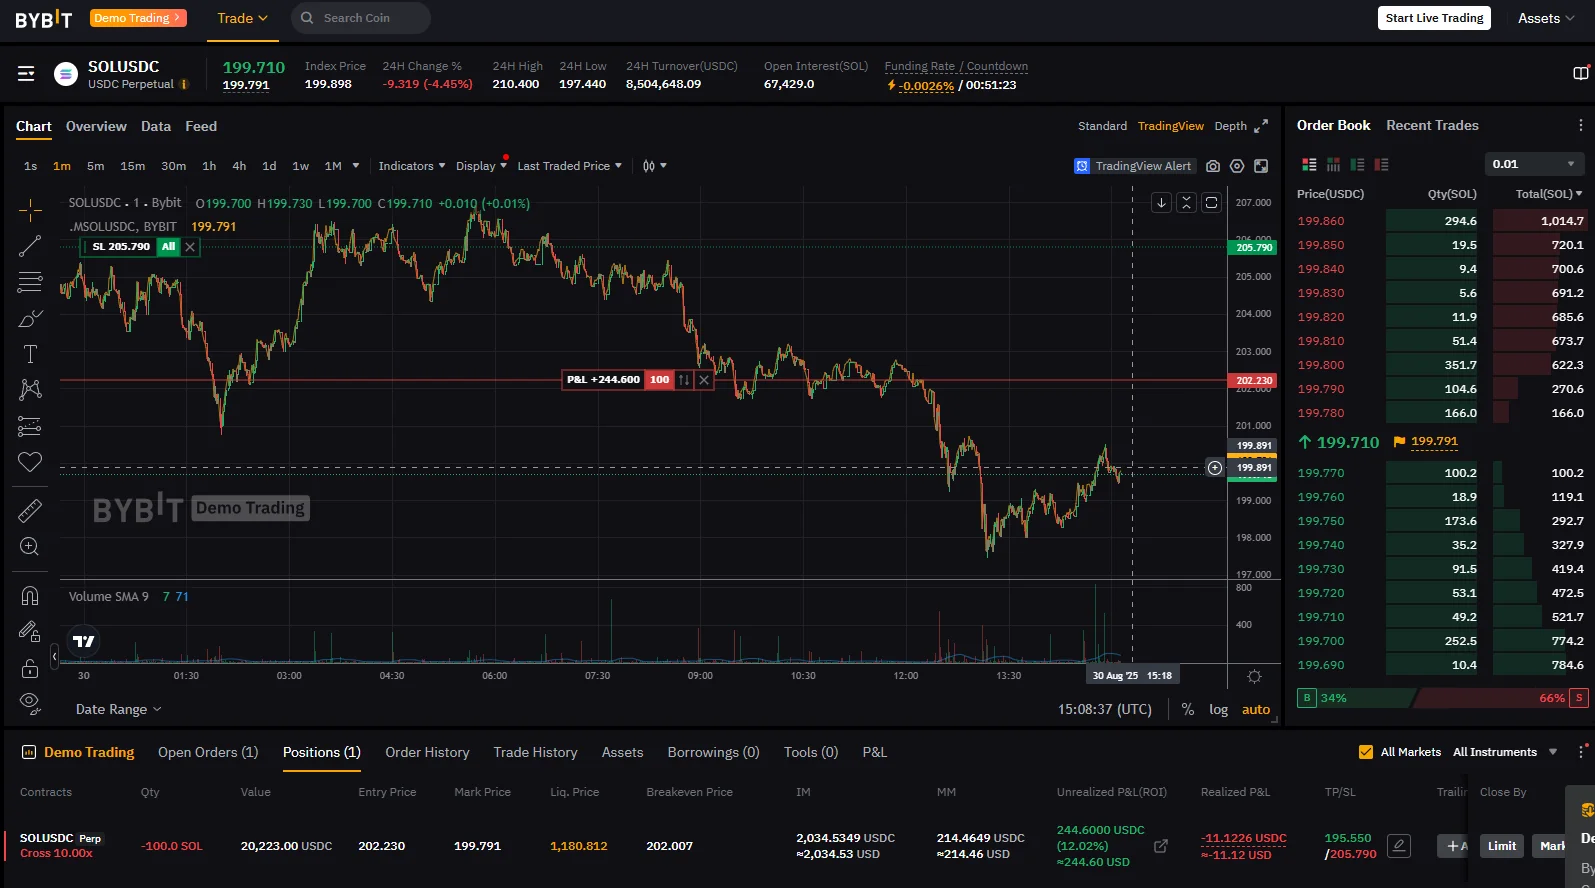Open the layout panel icon at top right
This screenshot has height=888, width=1595.
coord(1581,73)
